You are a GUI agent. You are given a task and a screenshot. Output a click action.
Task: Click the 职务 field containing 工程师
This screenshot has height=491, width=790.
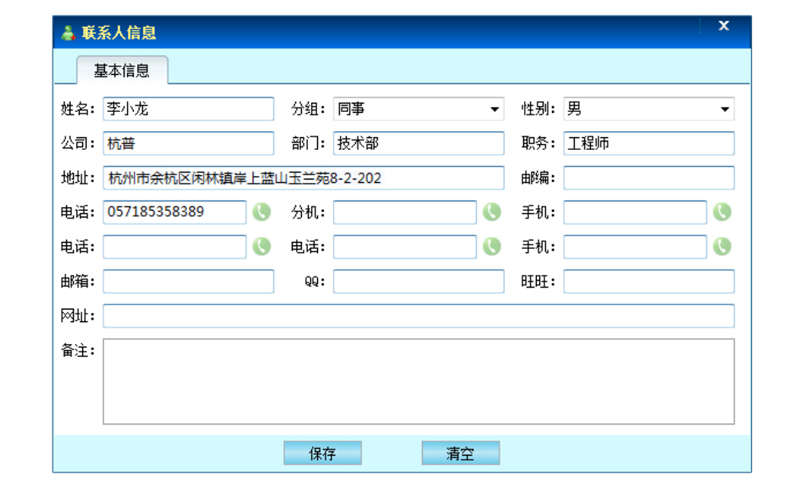648,143
